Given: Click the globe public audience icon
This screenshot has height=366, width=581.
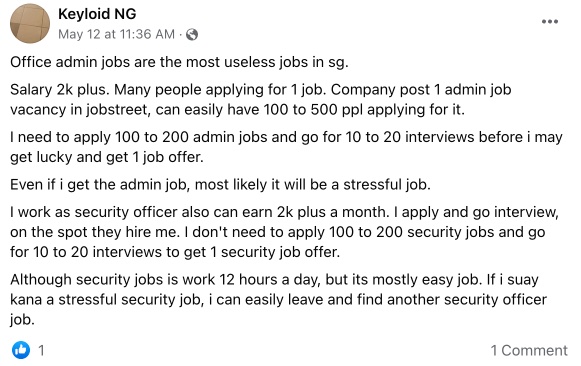Looking at the screenshot, I should pos(192,34).
